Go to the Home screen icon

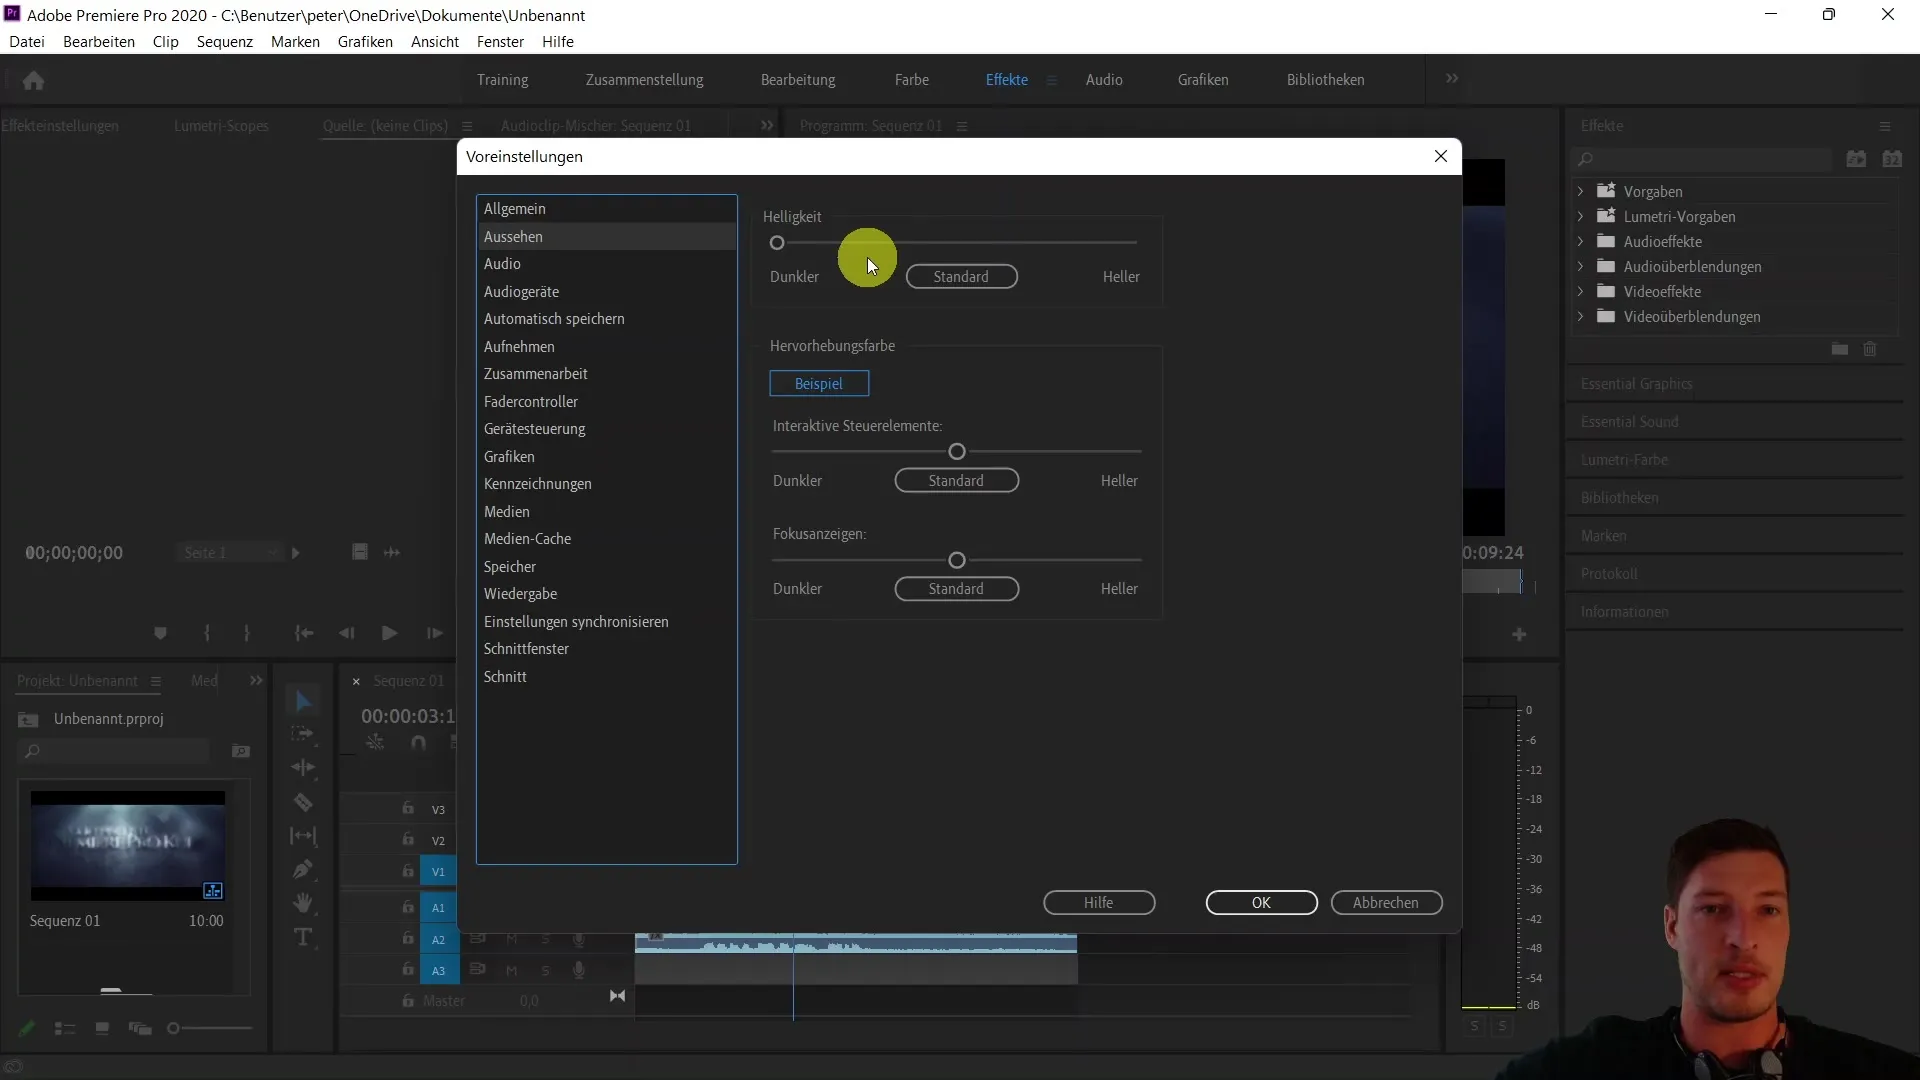pos(33,80)
